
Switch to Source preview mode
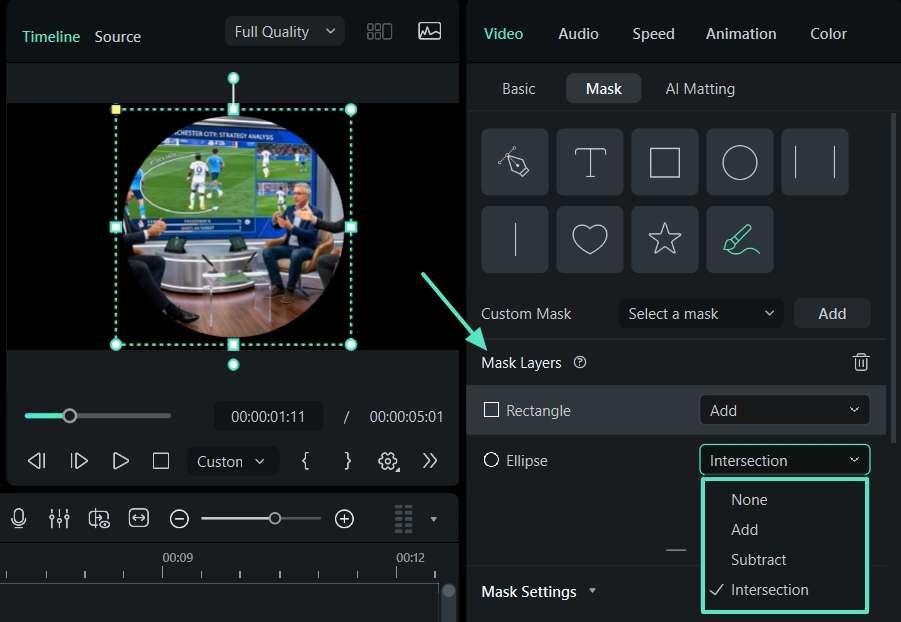(117, 36)
